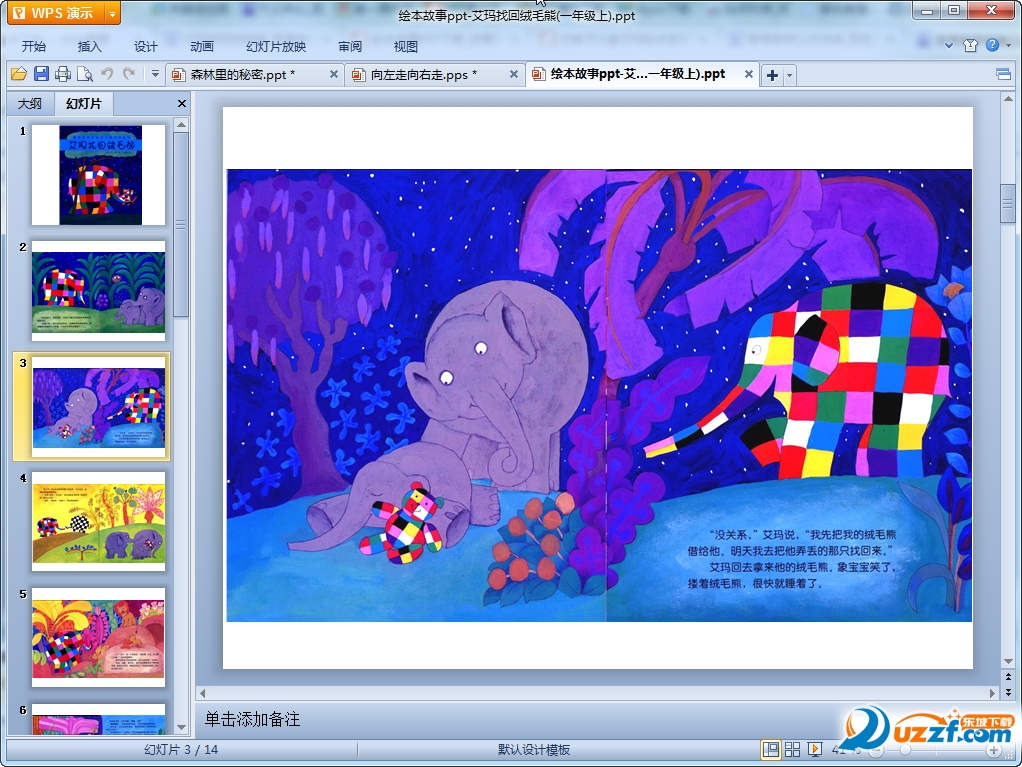1022x767 pixels.
Task: Open the 幻灯片放映 ribbon tab
Action: click(276, 46)
